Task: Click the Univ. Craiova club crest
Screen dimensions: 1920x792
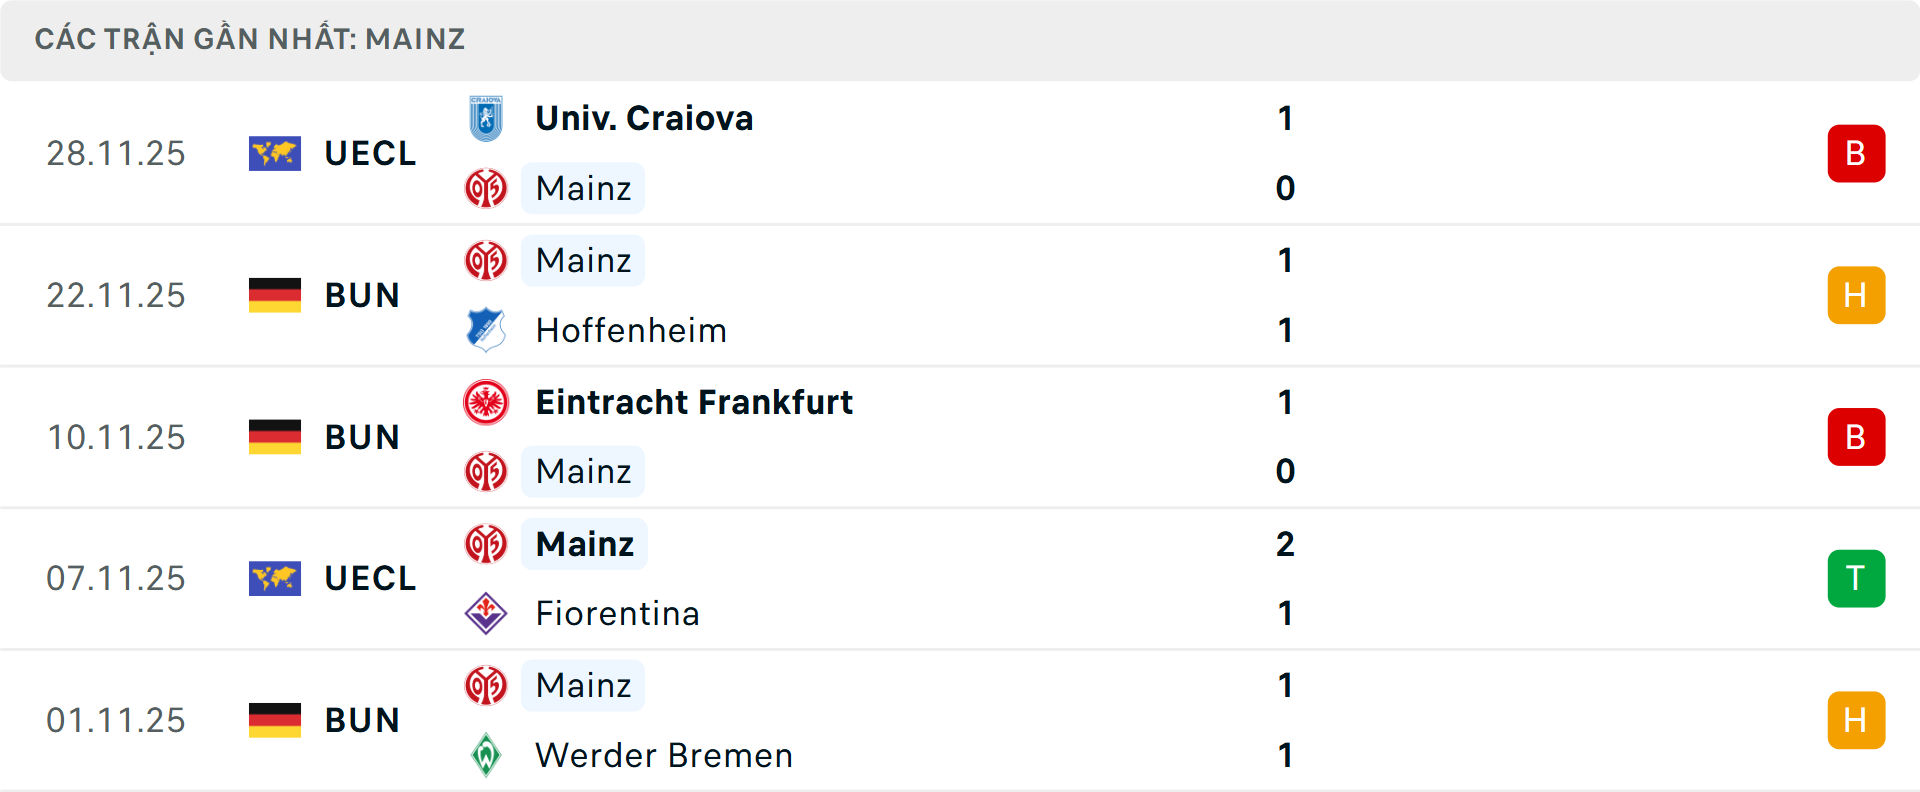Action: pyautogui.click(x=486, y=119)
